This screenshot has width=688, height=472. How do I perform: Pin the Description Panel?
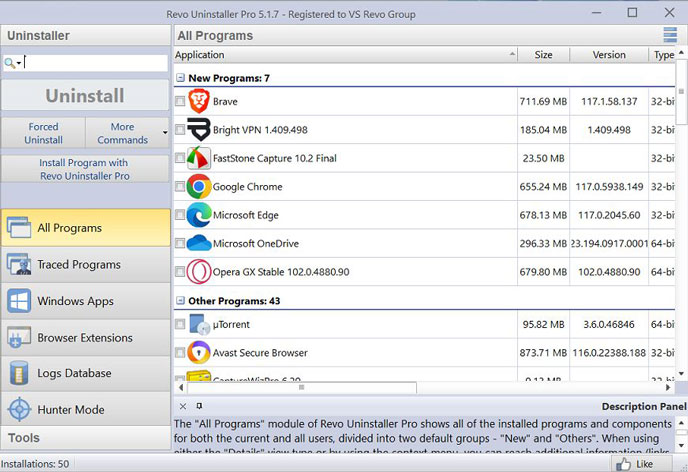199,406
